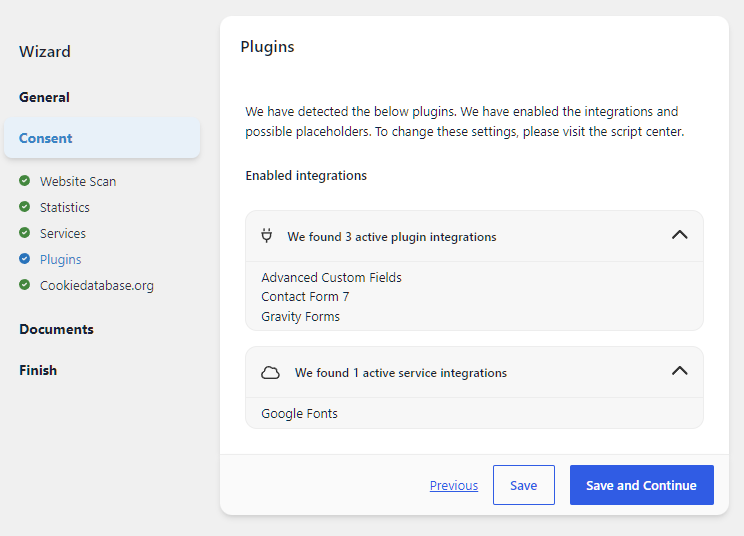This screenshot has width=744, height=536.
Task: Click green checkmark next to Statistics
Action: point(25,207)
